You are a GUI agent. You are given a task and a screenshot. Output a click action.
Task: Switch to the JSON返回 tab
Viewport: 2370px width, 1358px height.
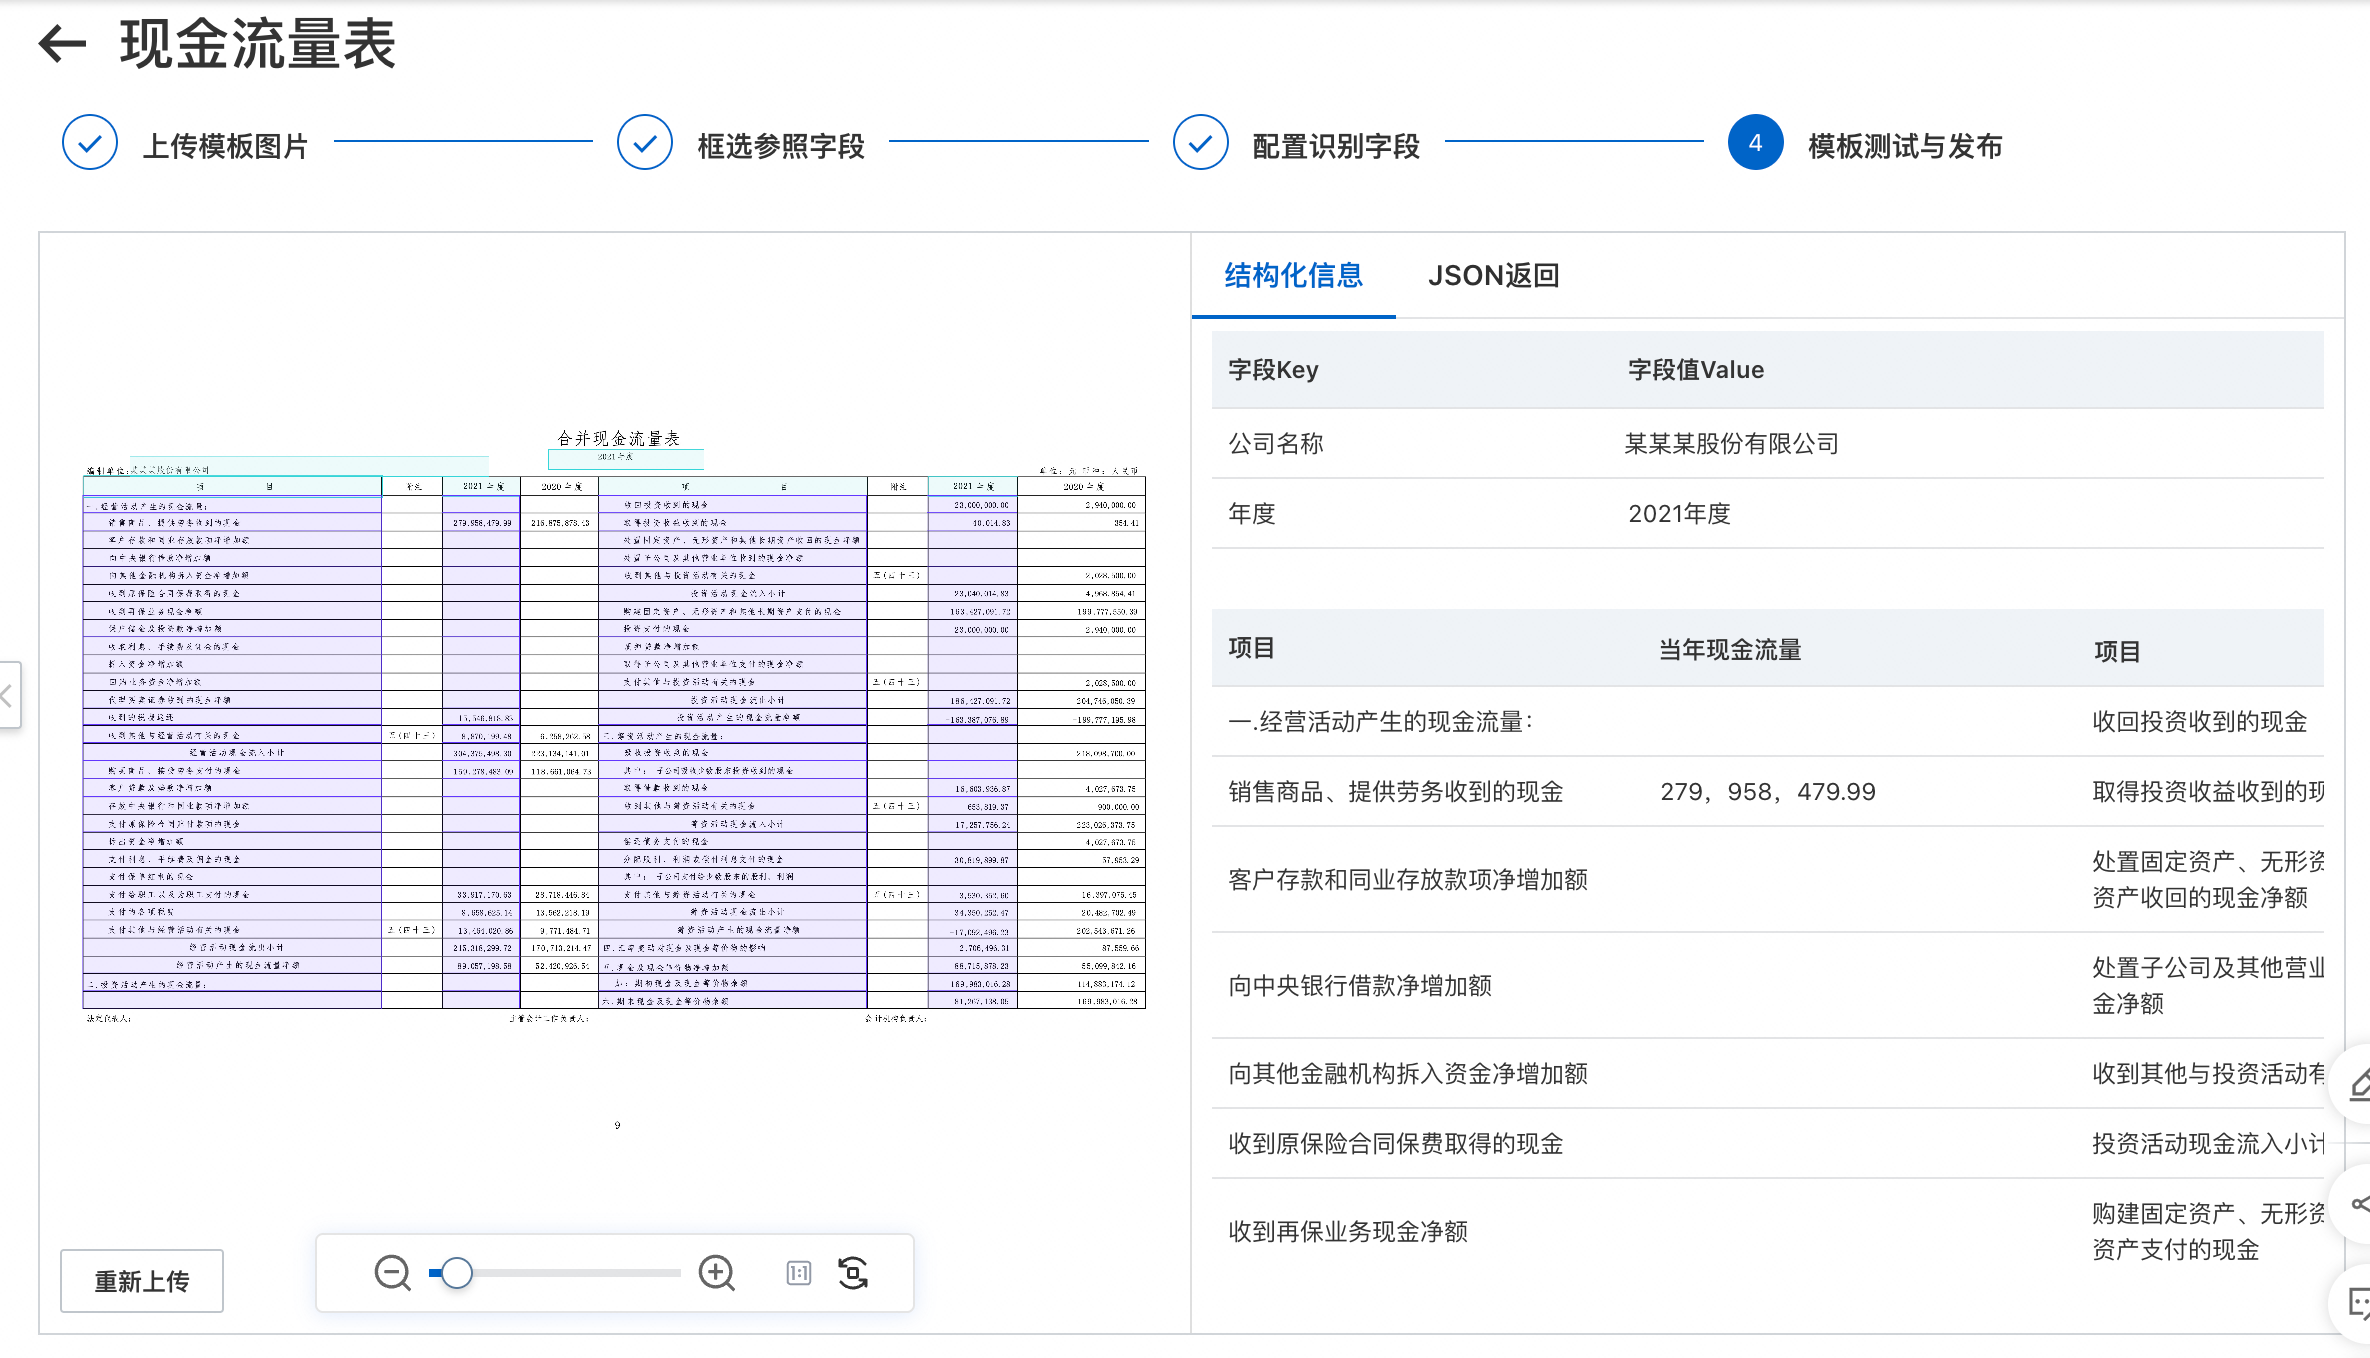pos(1493,276)
